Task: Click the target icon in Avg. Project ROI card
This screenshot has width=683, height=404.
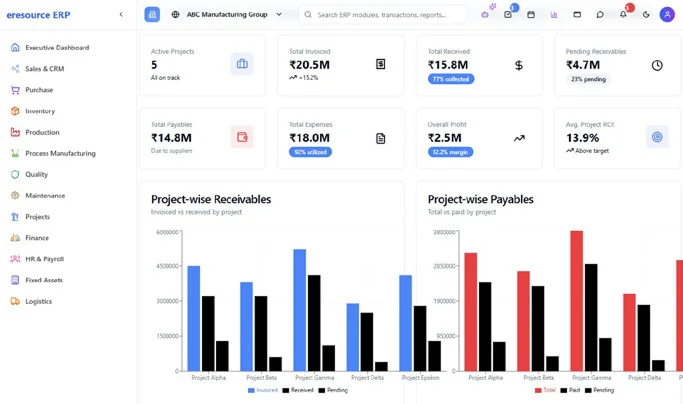Action: point(657,137)
